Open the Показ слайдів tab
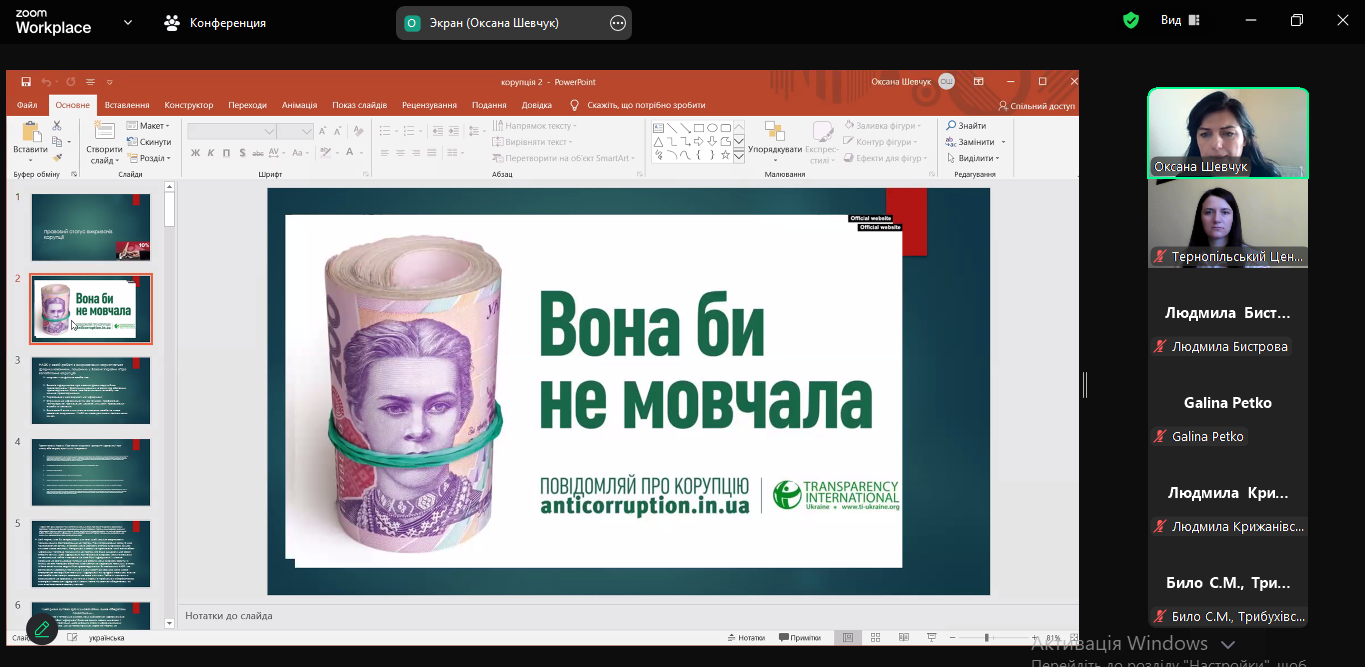1365x667 pixels. [x=359, y=105]
